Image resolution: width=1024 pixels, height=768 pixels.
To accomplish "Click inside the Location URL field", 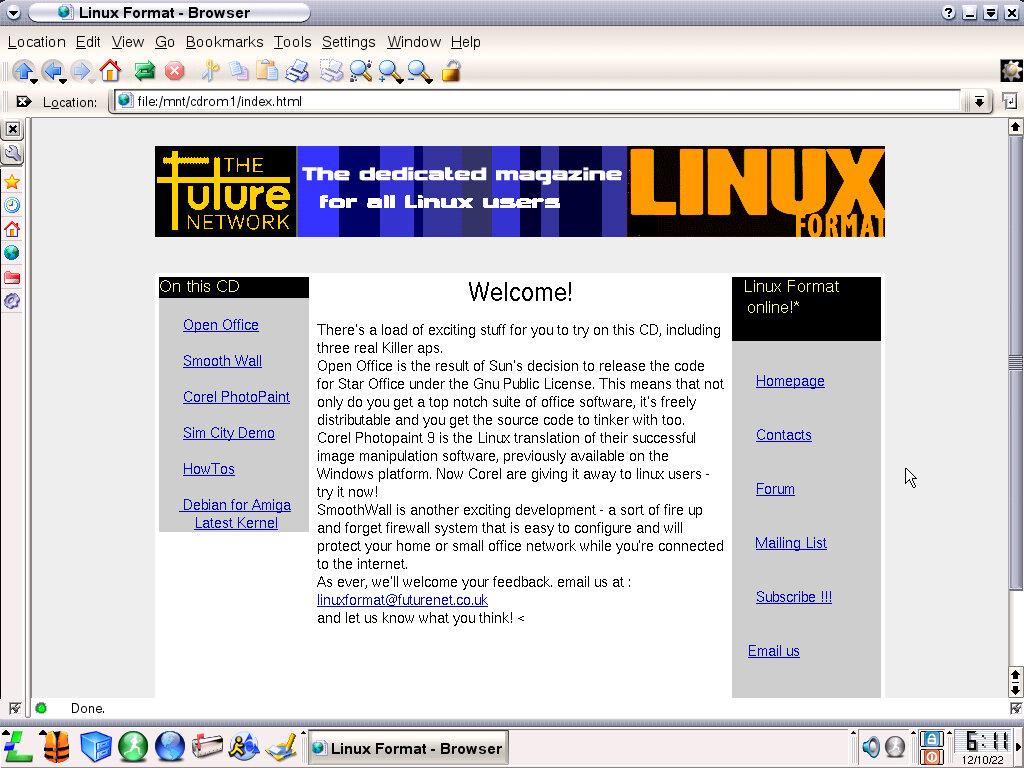I will (x=540, y=101).
